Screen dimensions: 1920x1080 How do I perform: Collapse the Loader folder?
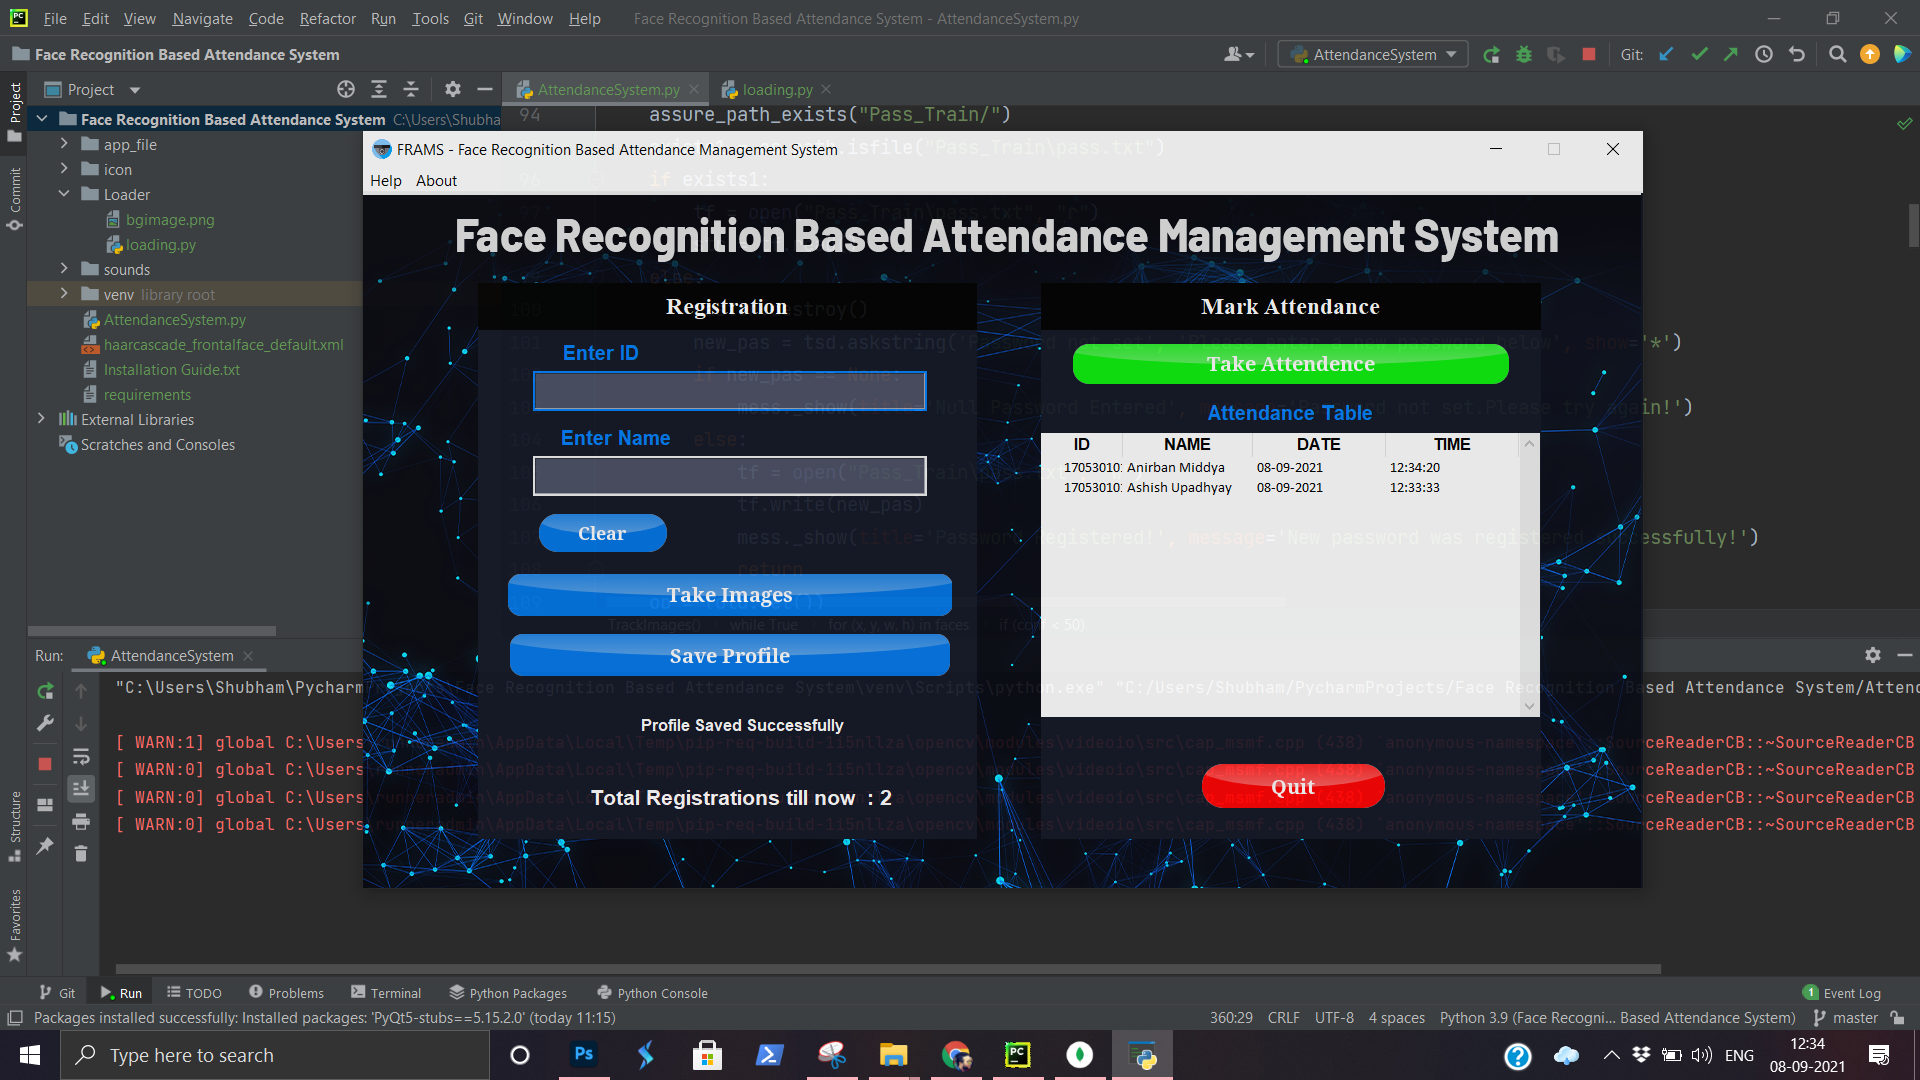[x=64, y=194]
